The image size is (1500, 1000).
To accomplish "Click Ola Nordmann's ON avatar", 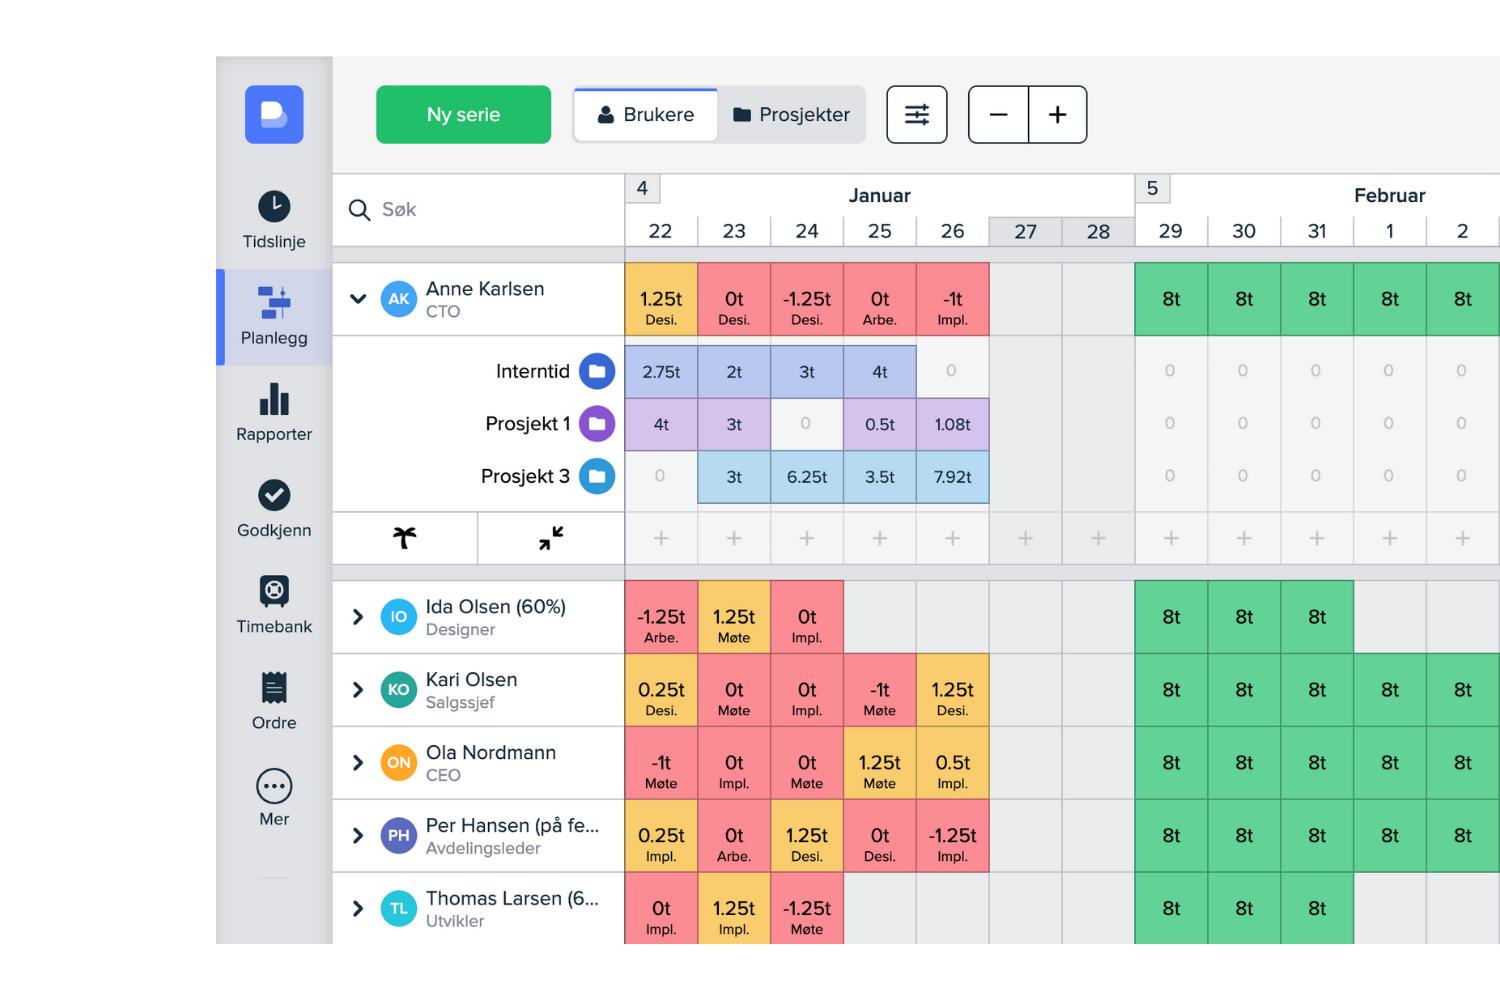I will click(398, 763).
